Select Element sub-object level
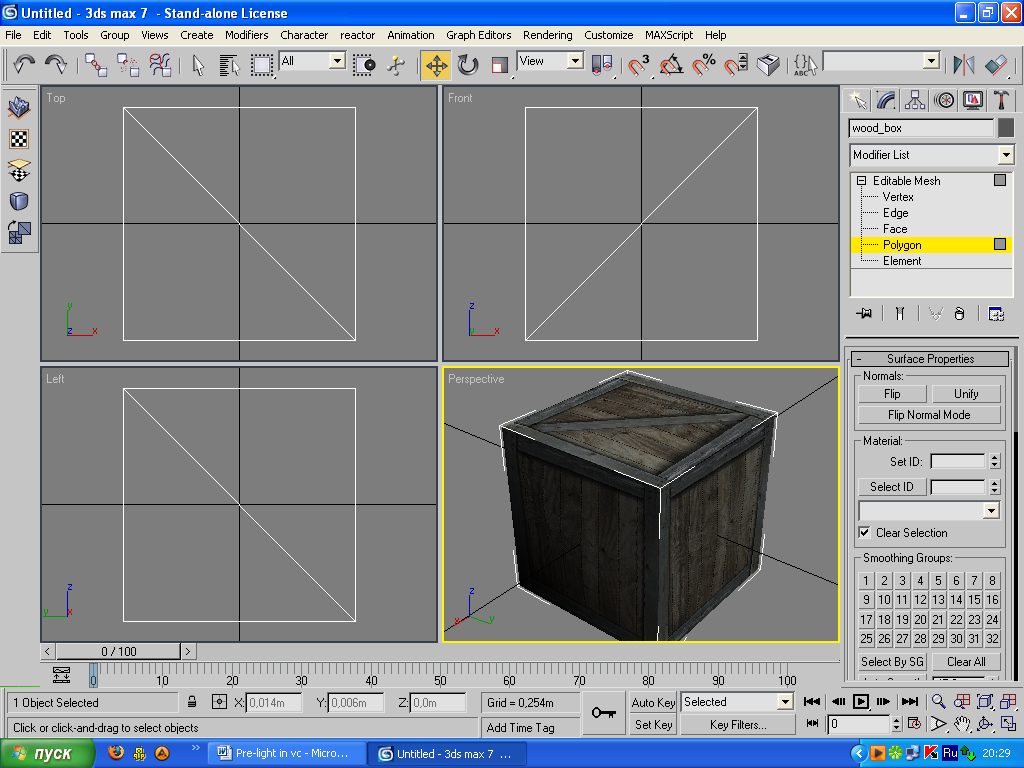Screen dimensions: 1024x768 click(902, 261)
